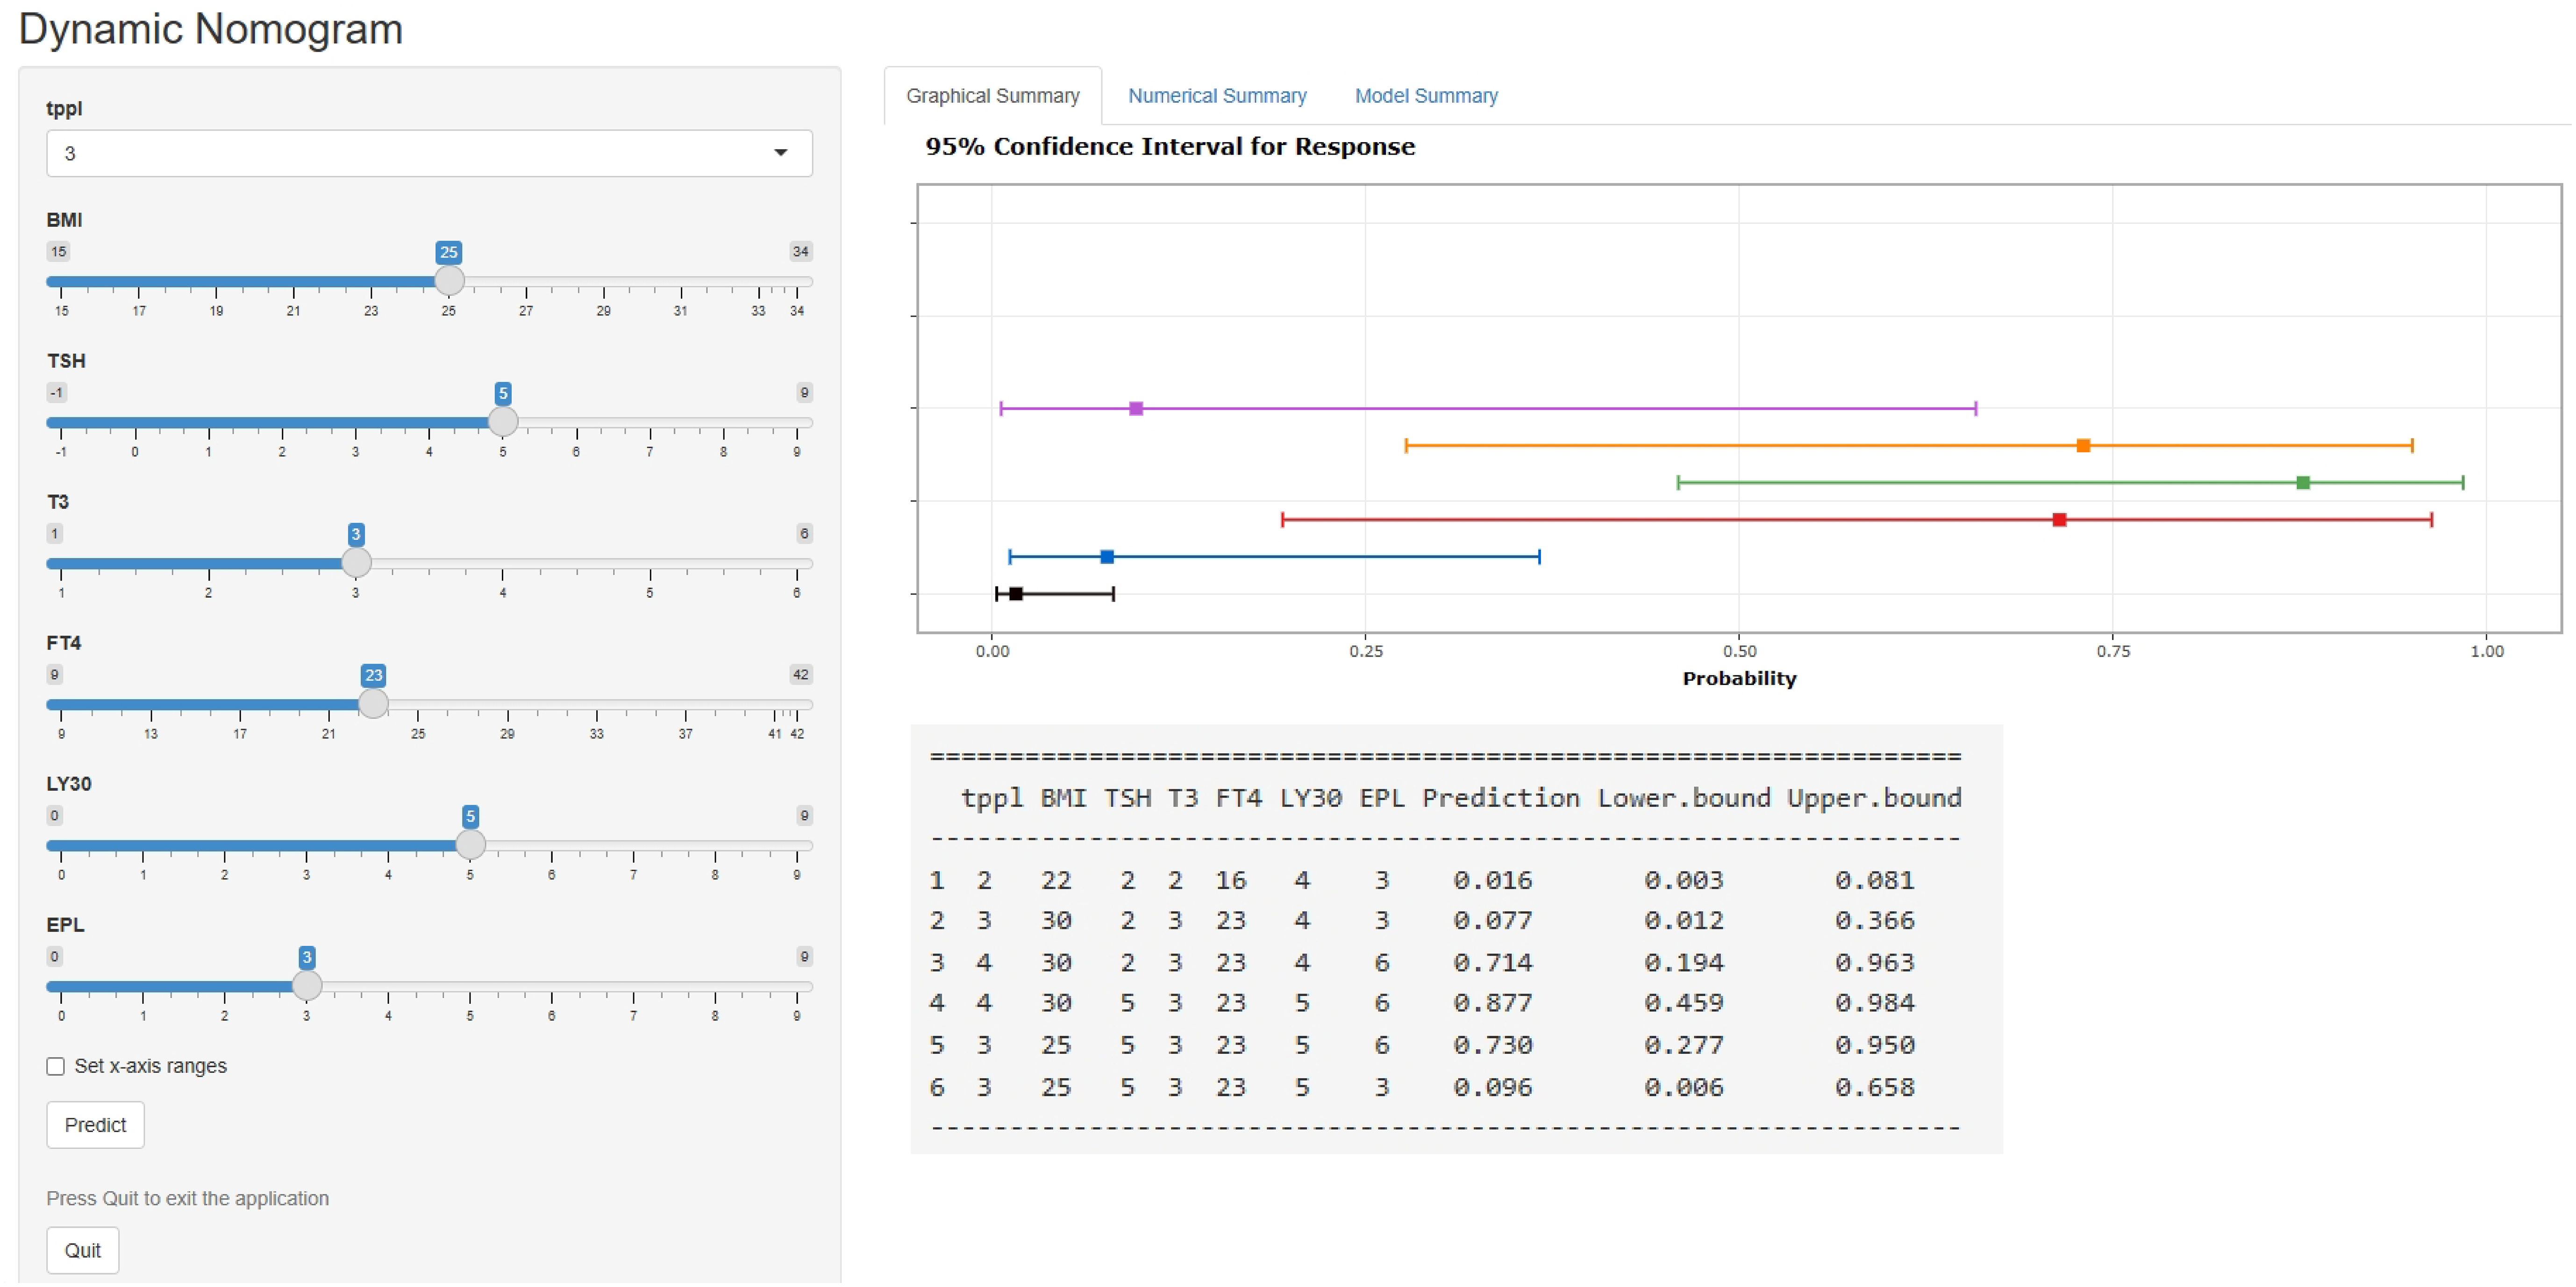Click TSH slider tick label 7

pyautogui.click(x=650, y=452)
